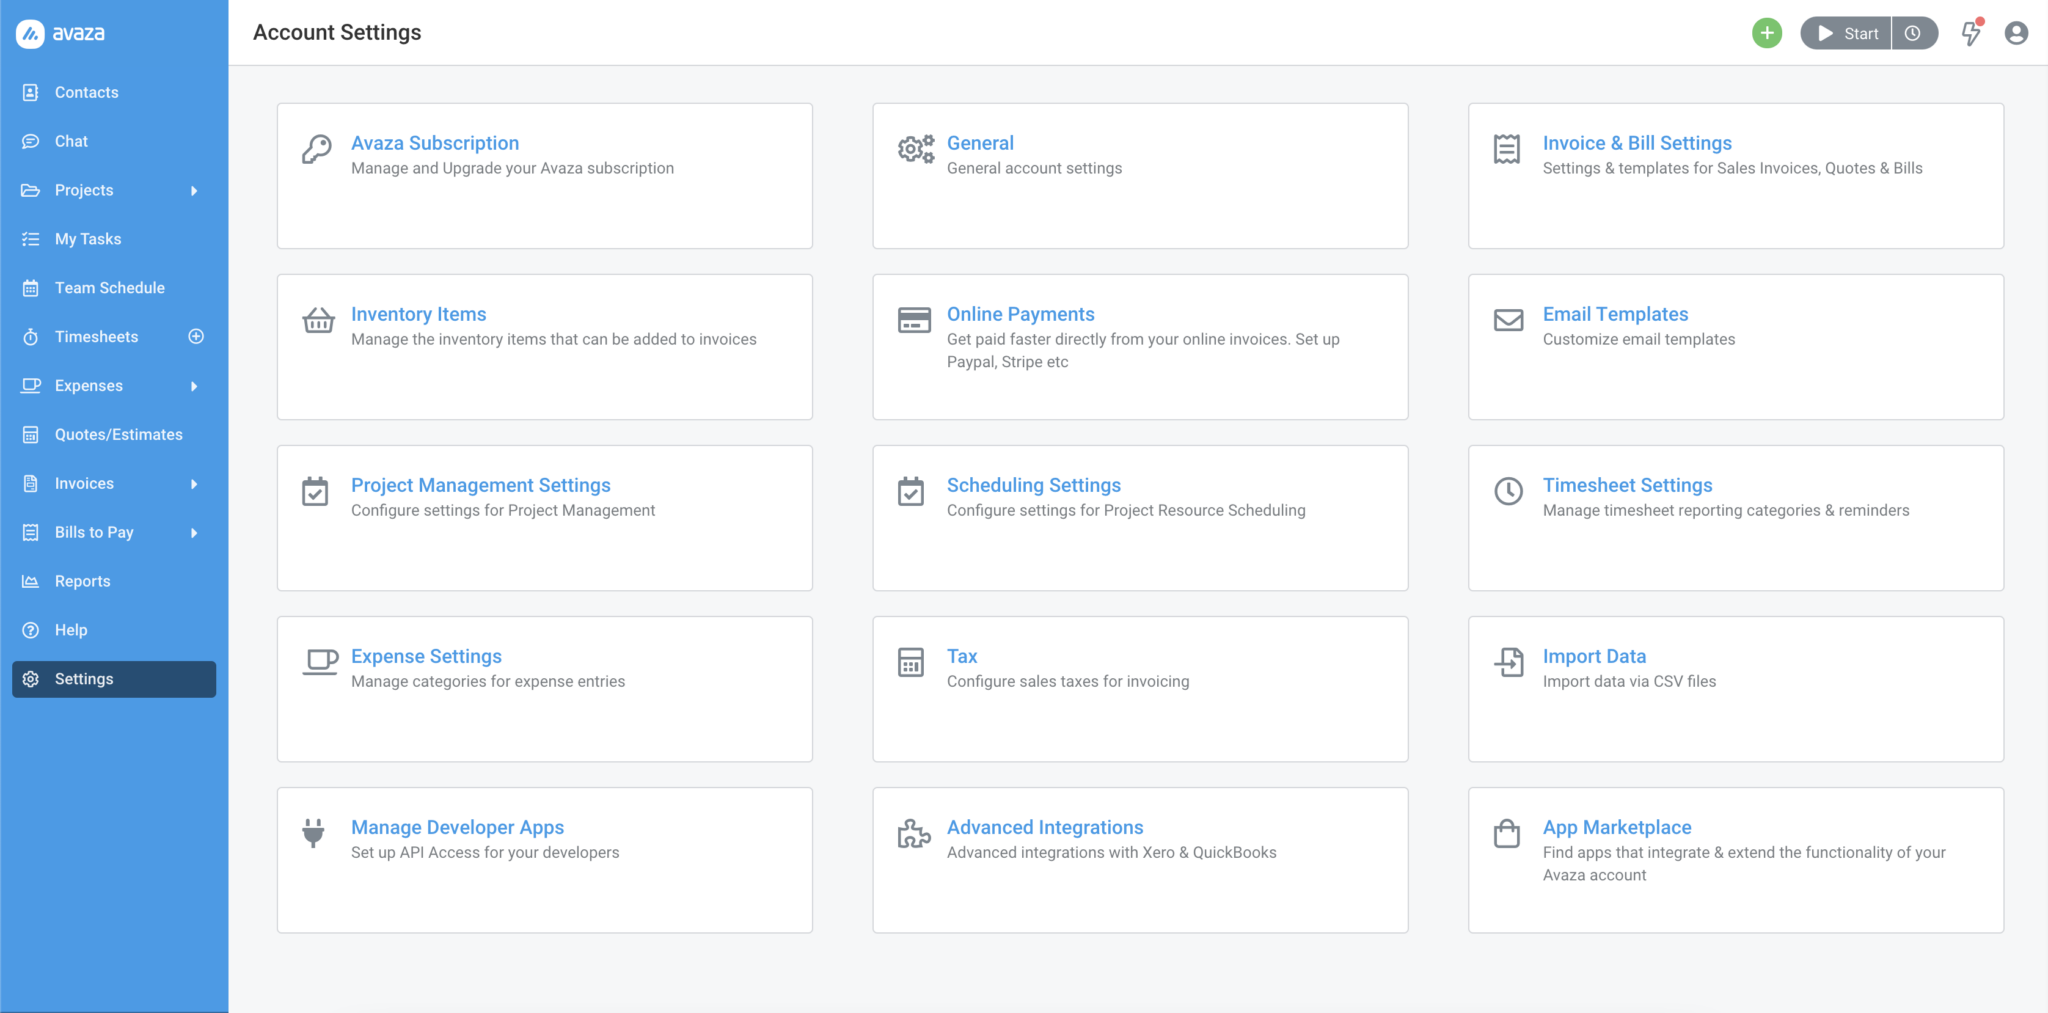Click the receipt icon for Invoice & Bill Settings

(x=1507, y=149)
